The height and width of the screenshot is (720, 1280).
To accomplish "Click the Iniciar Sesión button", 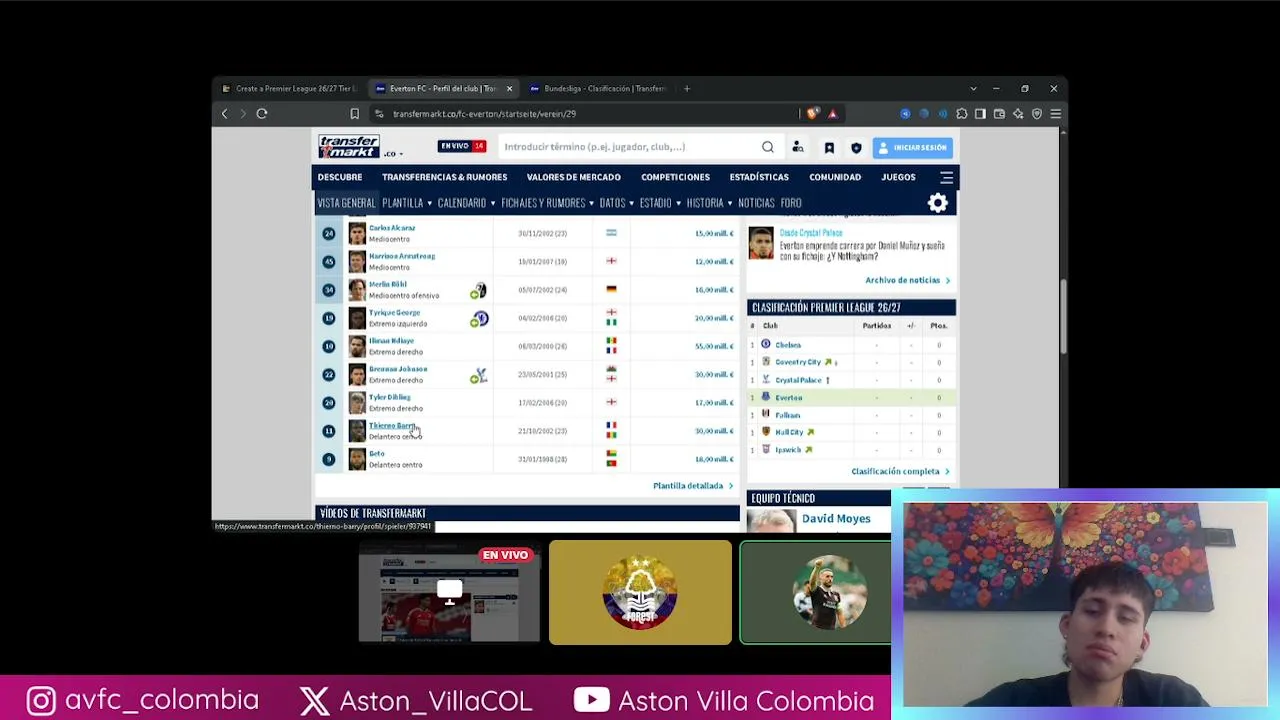I will 912,148.
